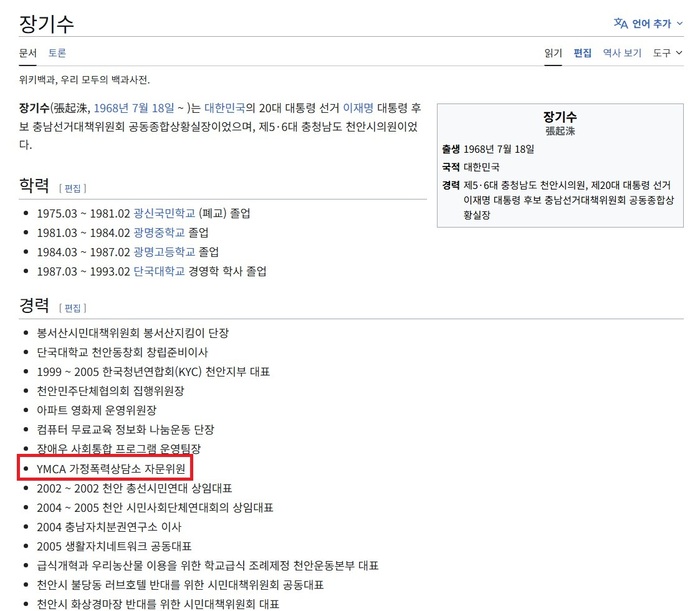Click the highlighted YMCA 가정폭력상담소 자문위원 entry
Image resolution: width=700 pixels, height=611 pixels.
[112, 468]
